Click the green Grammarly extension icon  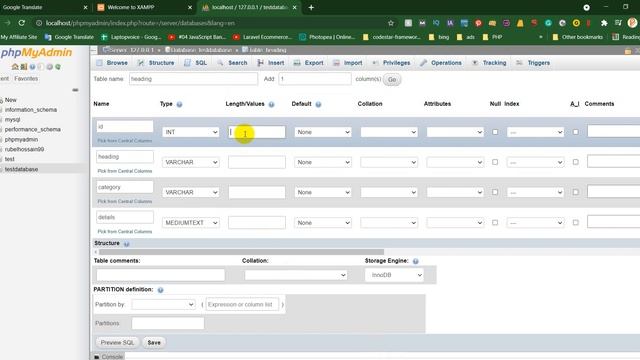(x=548, y=23)
